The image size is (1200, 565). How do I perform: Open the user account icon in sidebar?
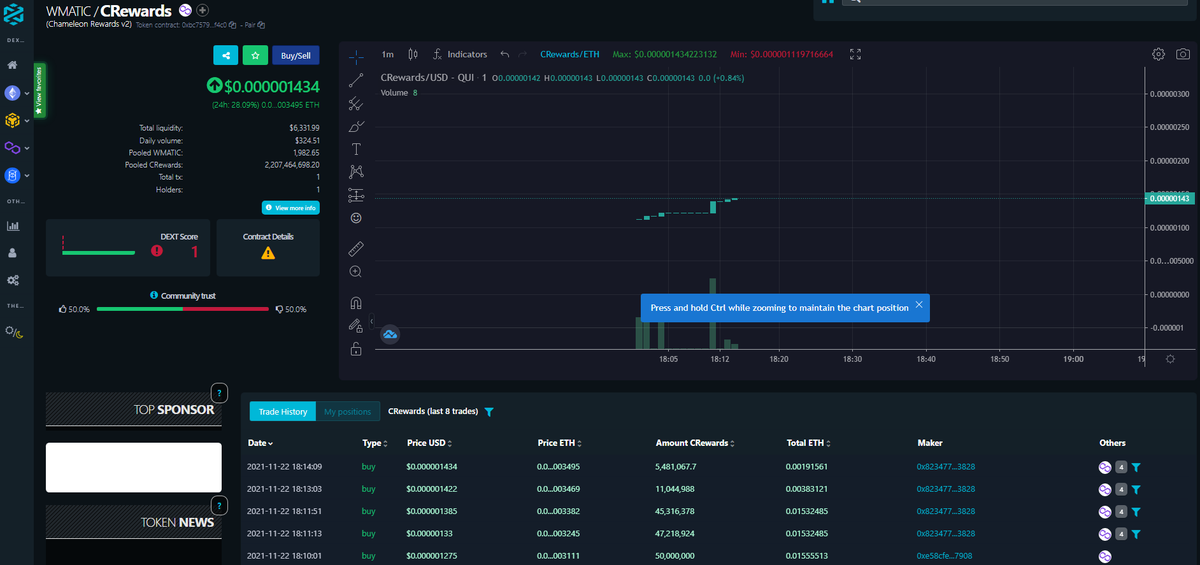click(x=13, y=253)
